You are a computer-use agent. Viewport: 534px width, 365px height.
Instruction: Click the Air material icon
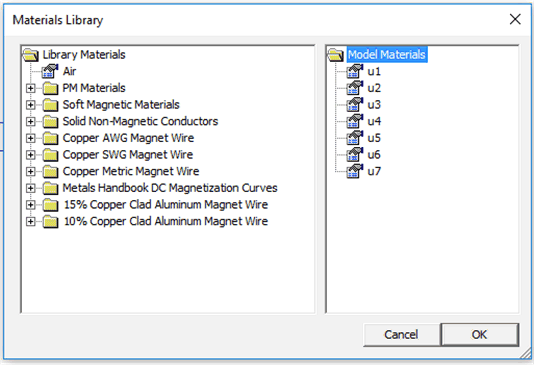point(50,71)
